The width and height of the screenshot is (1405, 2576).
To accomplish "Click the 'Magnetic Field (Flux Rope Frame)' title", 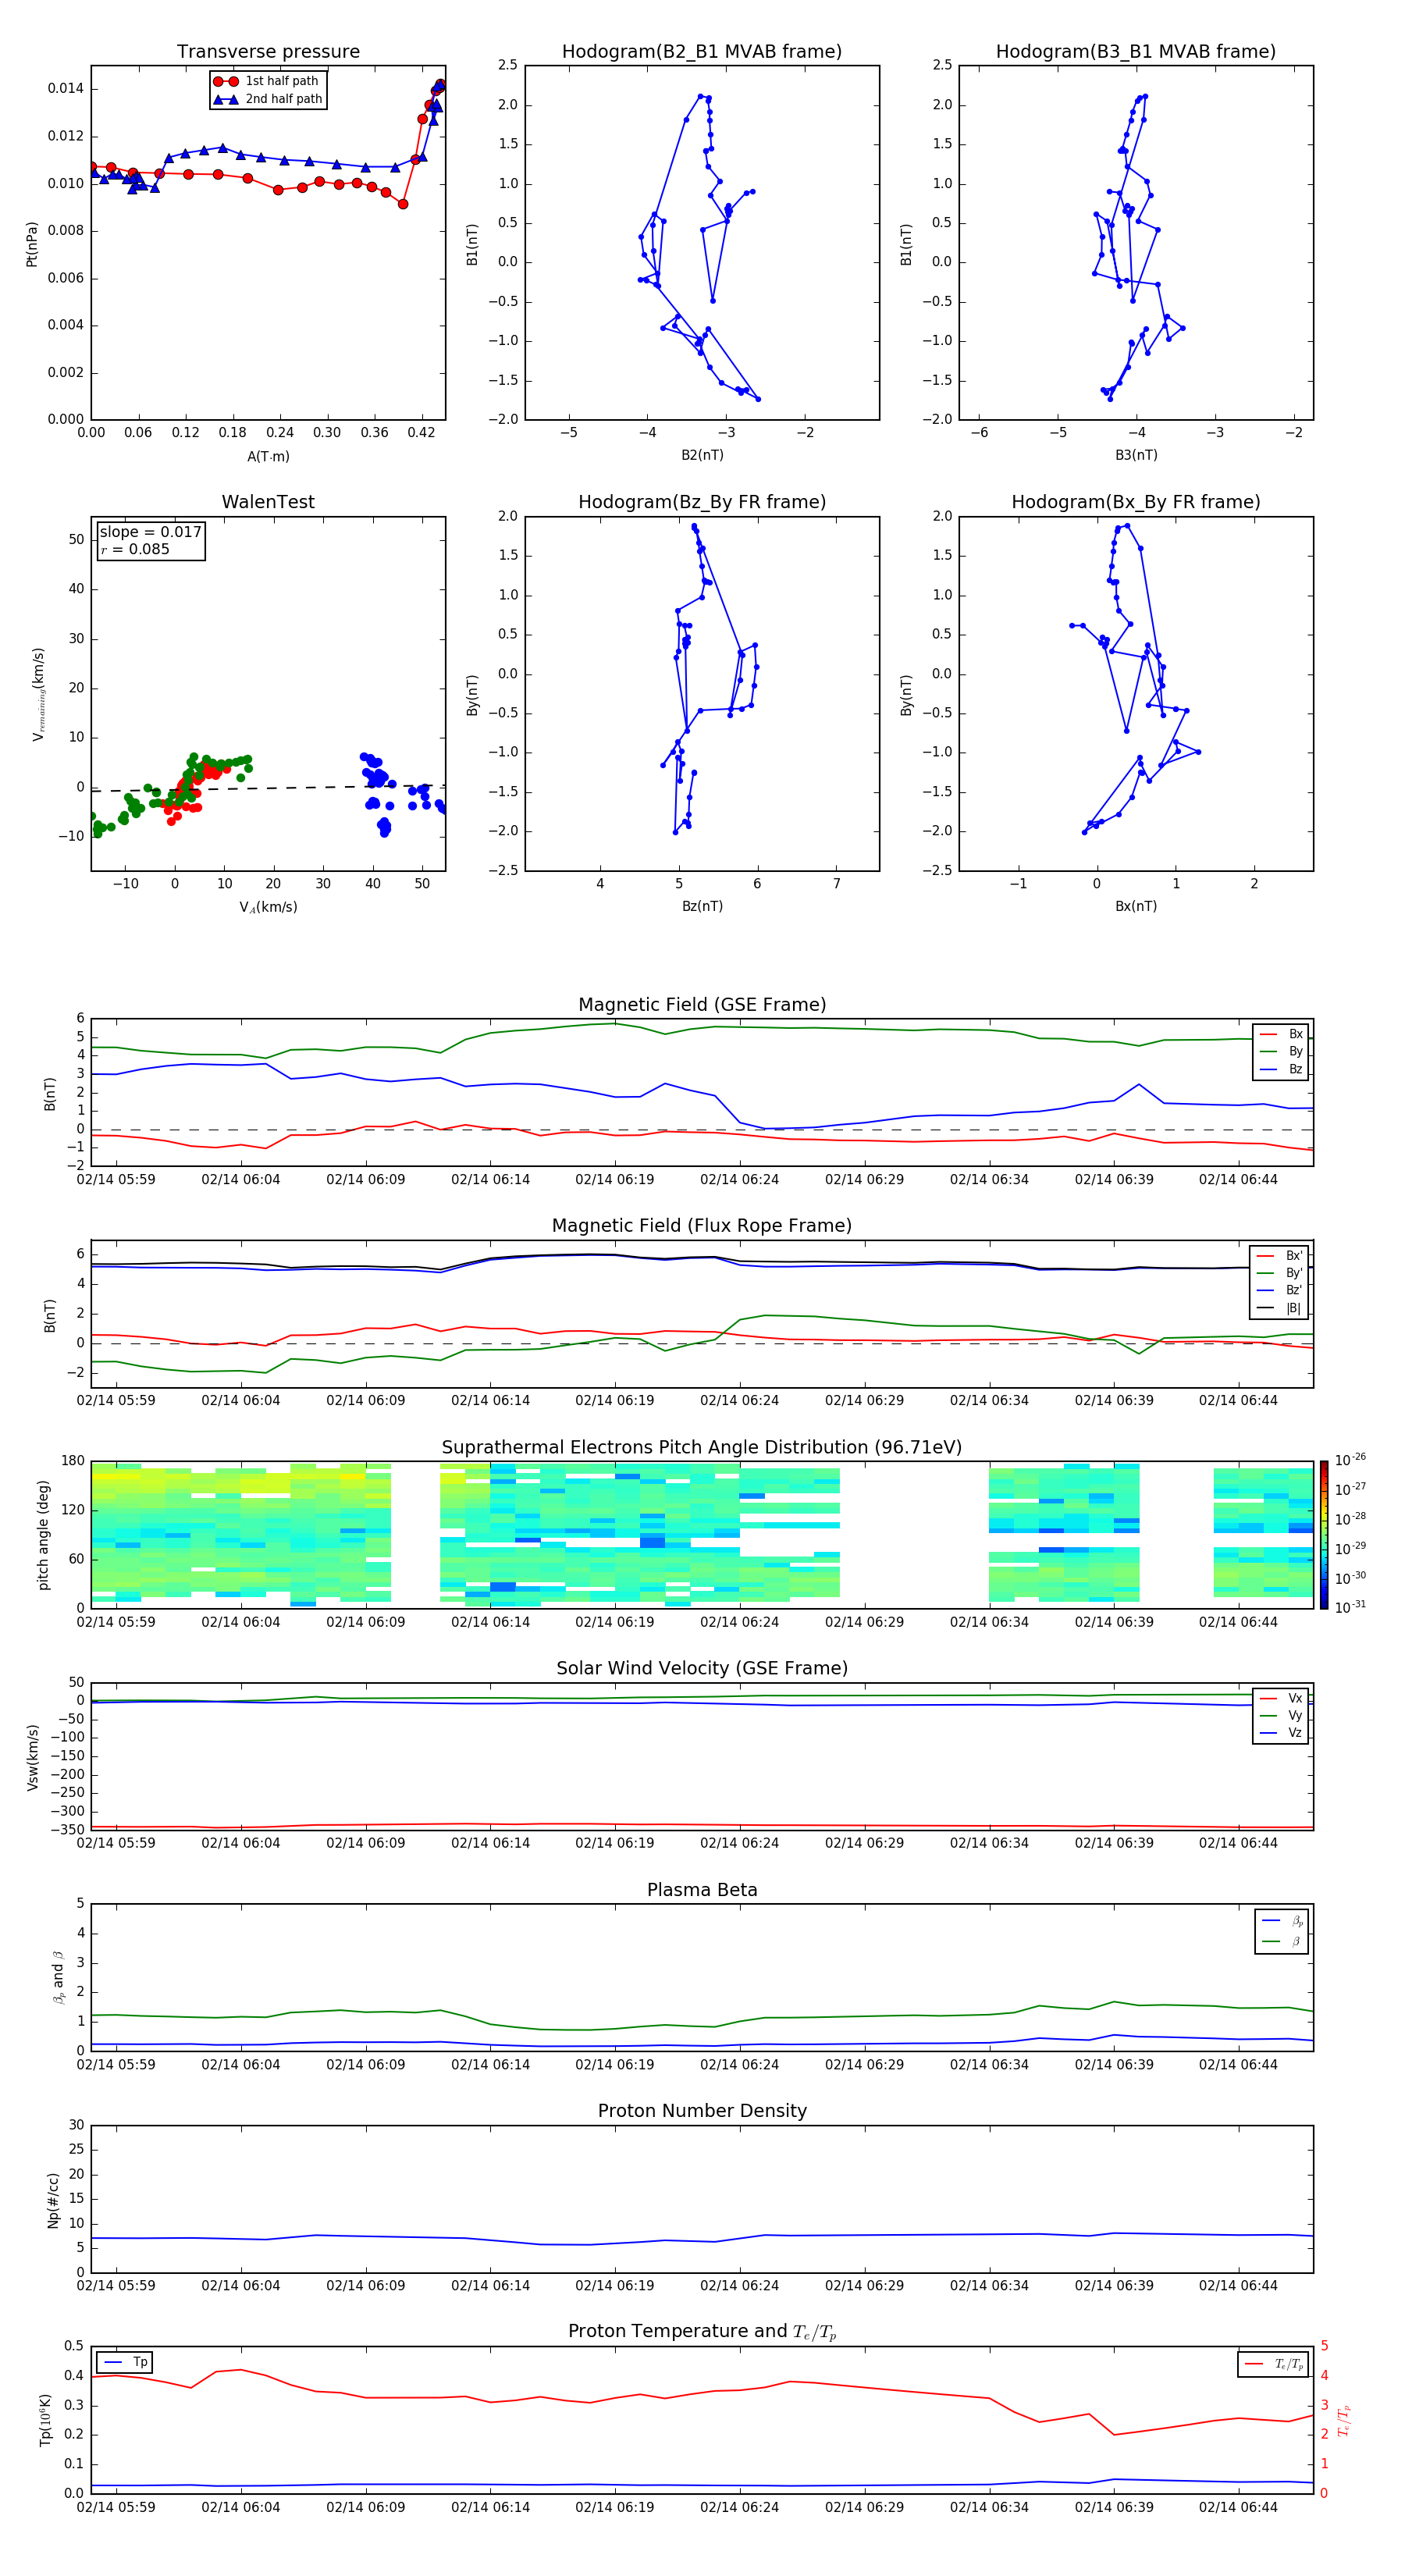I will (x=702, y=1226).
